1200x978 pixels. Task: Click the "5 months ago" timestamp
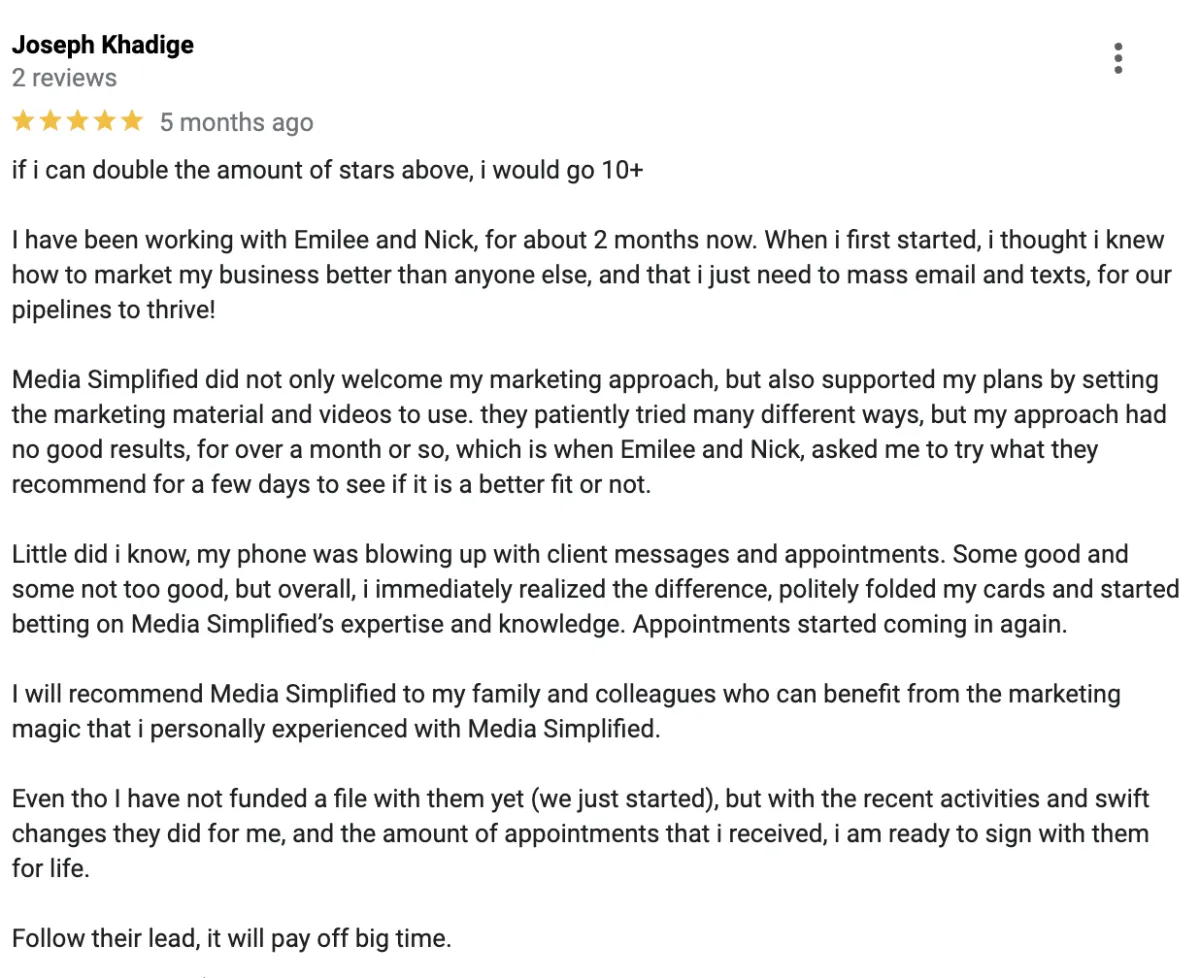coord(237,123)
